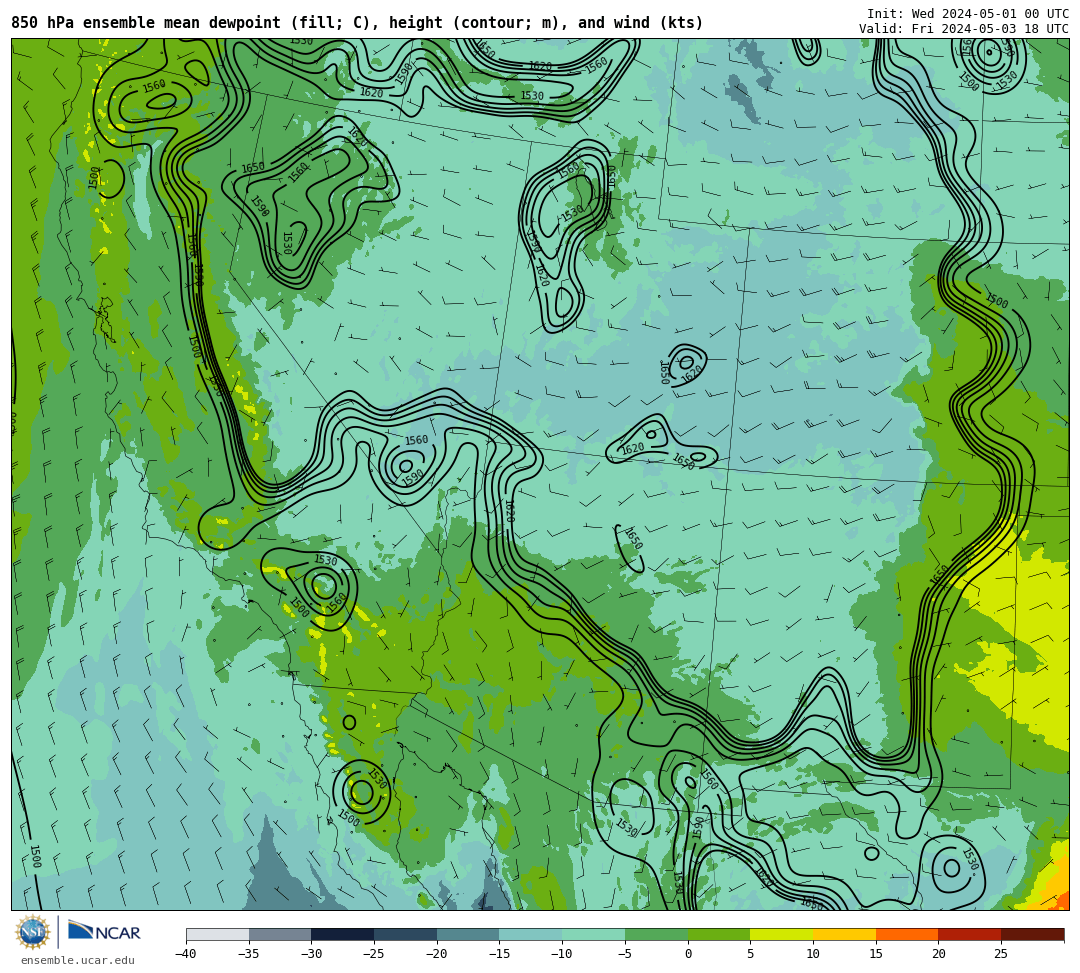Click the colorbar label -35
This screenshot has height=973, width=1080.
(x=249, y=954)
